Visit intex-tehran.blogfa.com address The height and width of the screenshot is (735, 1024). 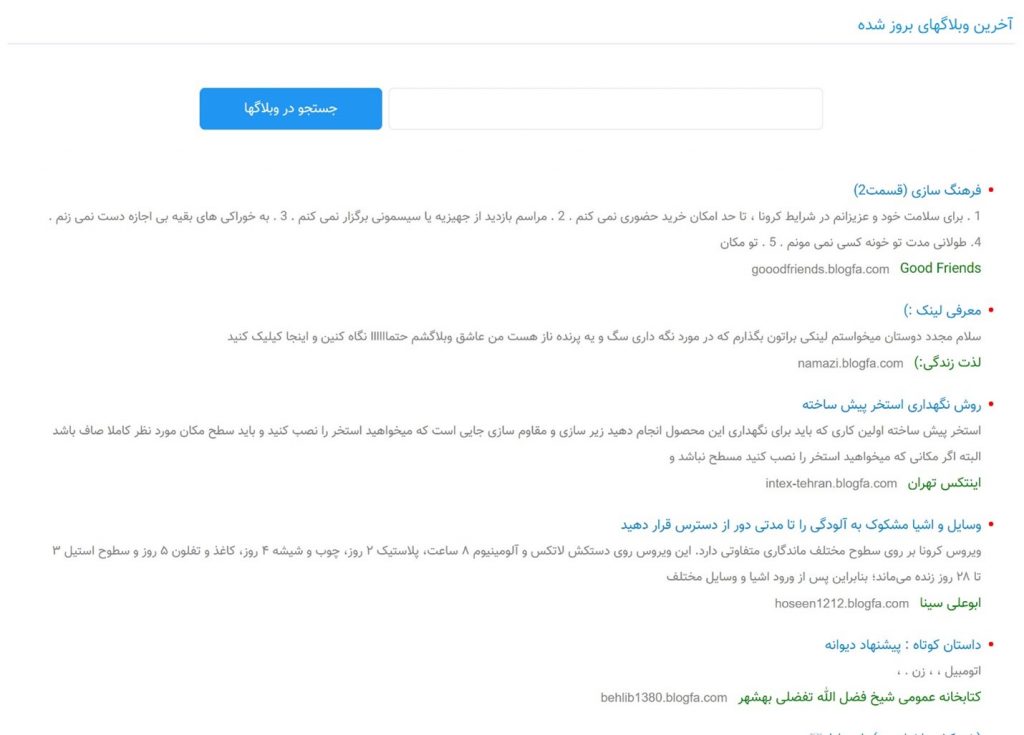[x=831, y=483]
